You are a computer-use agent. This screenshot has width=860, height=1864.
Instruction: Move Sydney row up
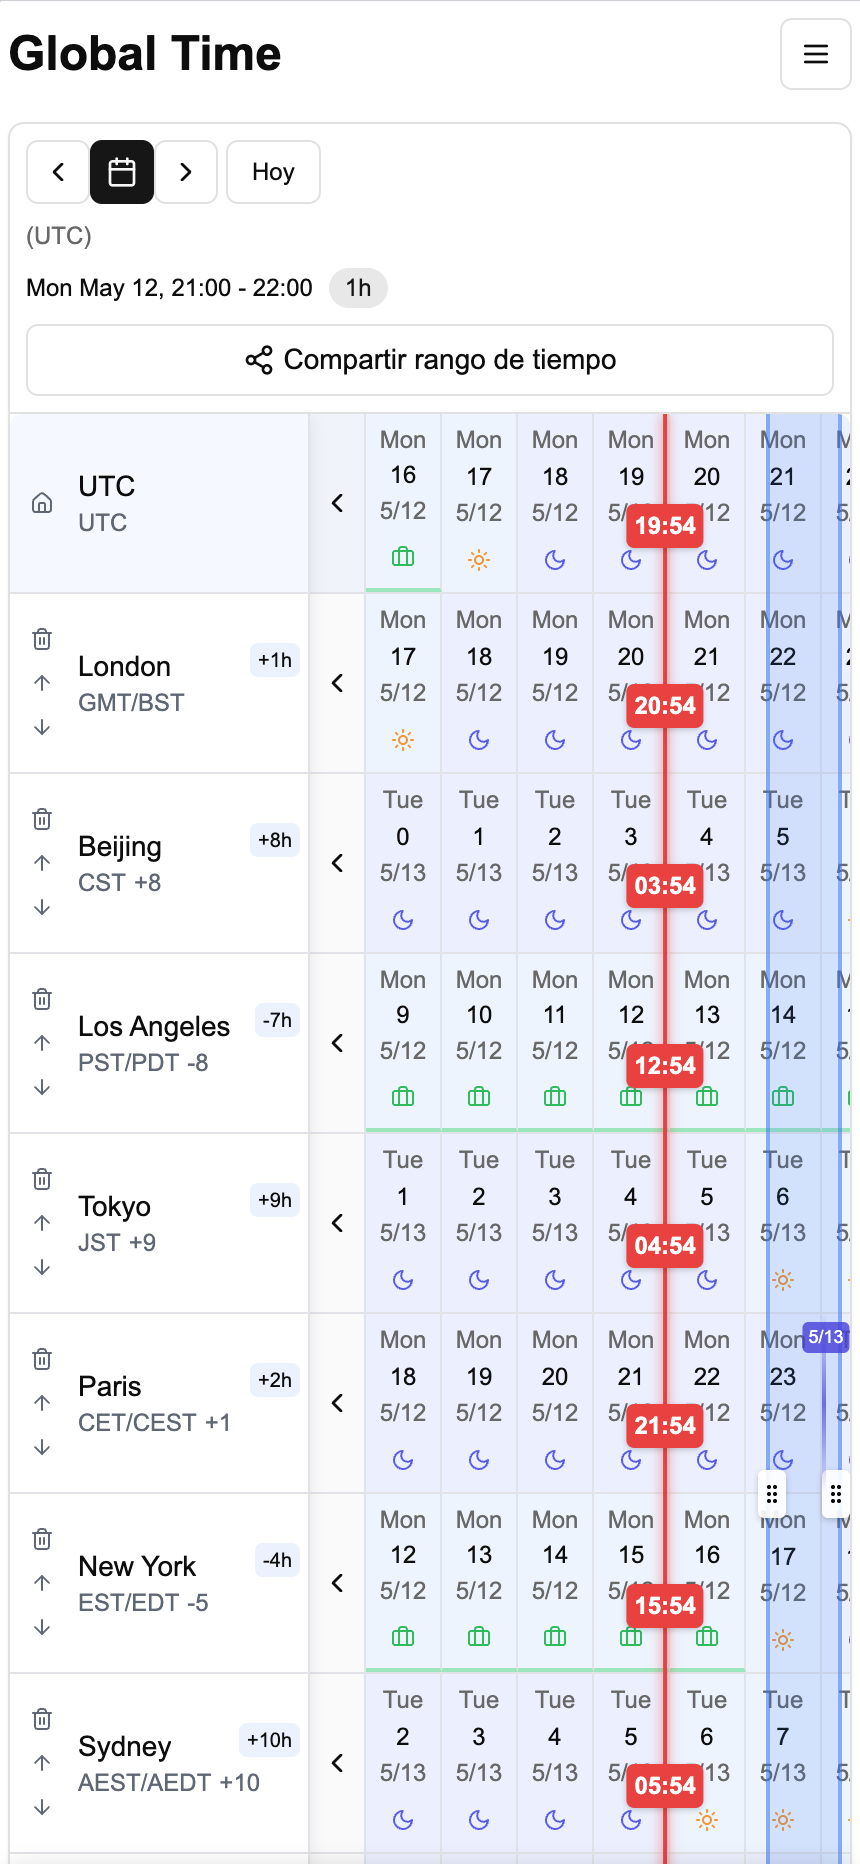tap(42, 1763)
